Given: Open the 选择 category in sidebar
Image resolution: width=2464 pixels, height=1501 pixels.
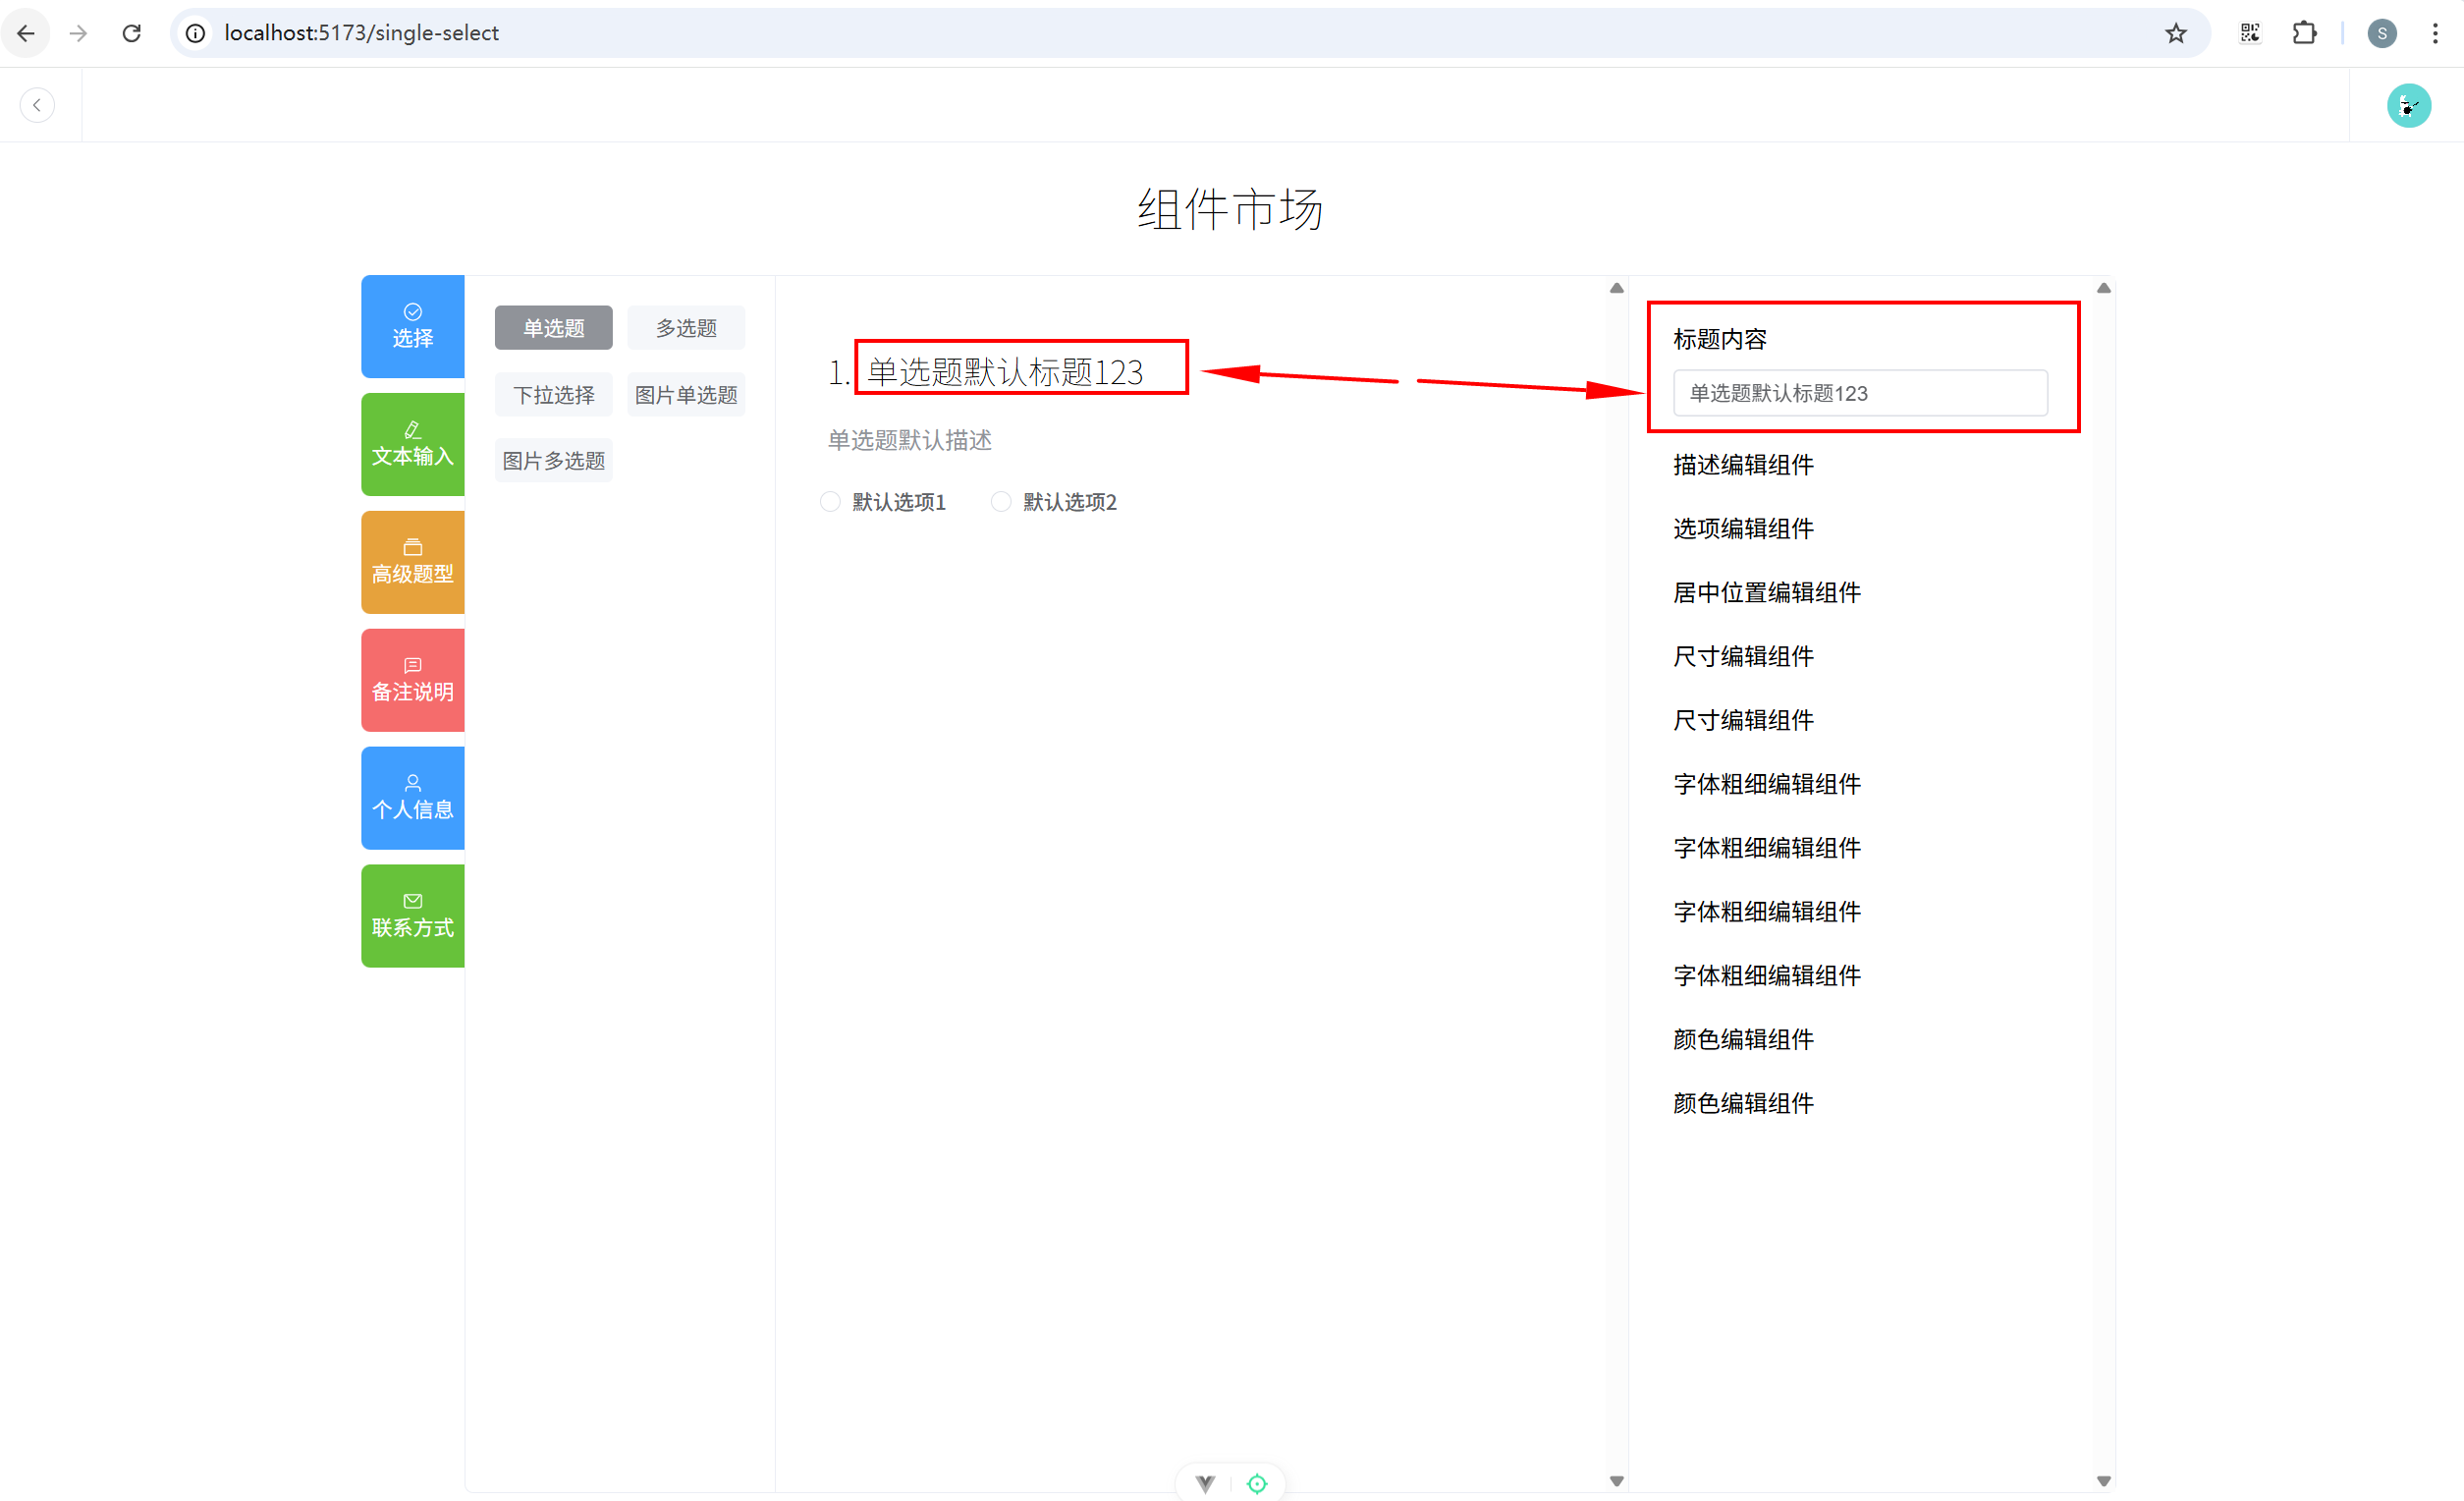Looking at the screenshot, I should click(412, 326).
